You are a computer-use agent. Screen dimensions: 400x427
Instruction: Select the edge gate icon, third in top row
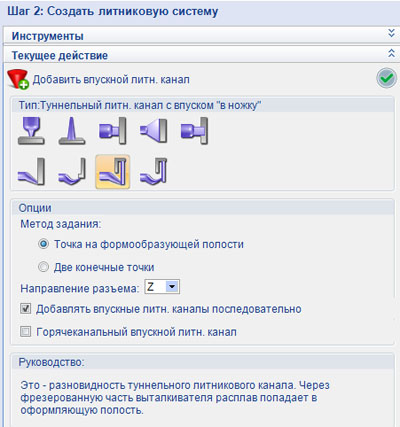(x=113, y=131)
